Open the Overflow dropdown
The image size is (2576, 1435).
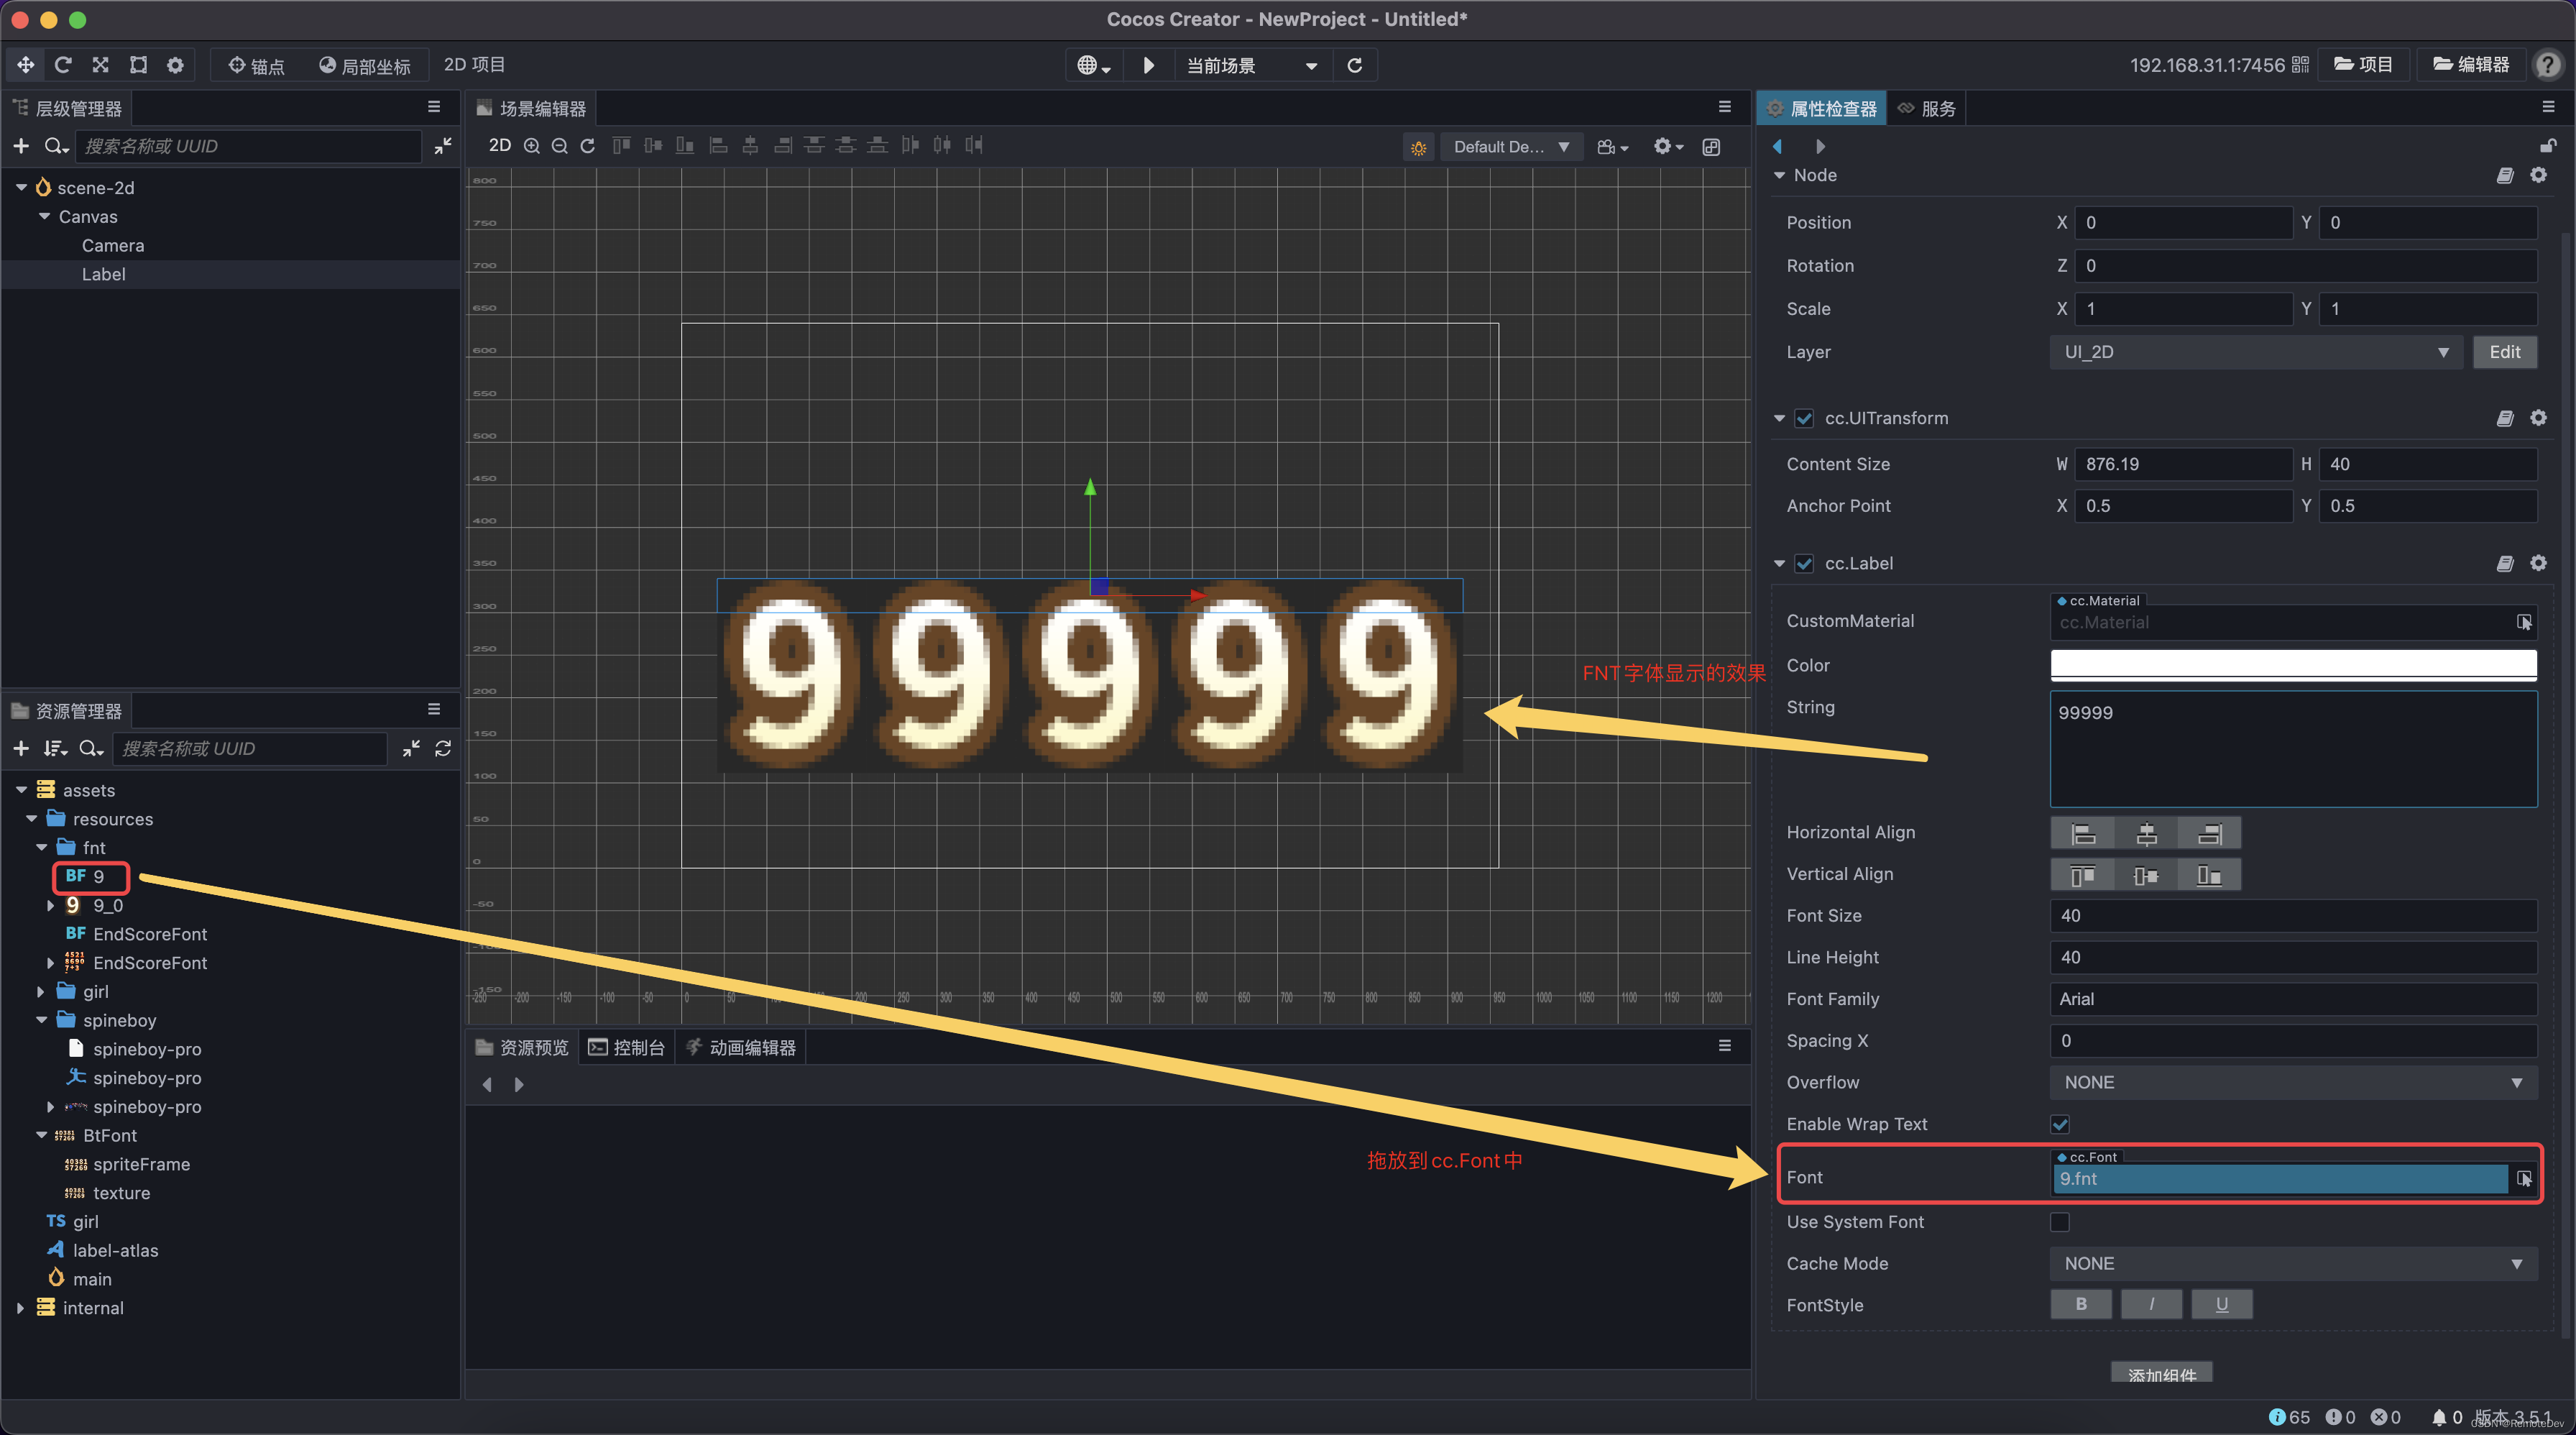point(2292,1082)
